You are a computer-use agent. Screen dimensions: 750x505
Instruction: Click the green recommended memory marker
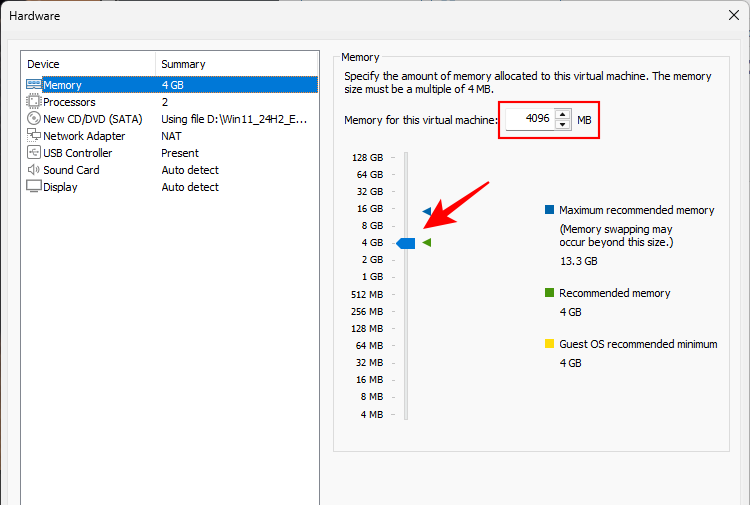tap(427, 242)
